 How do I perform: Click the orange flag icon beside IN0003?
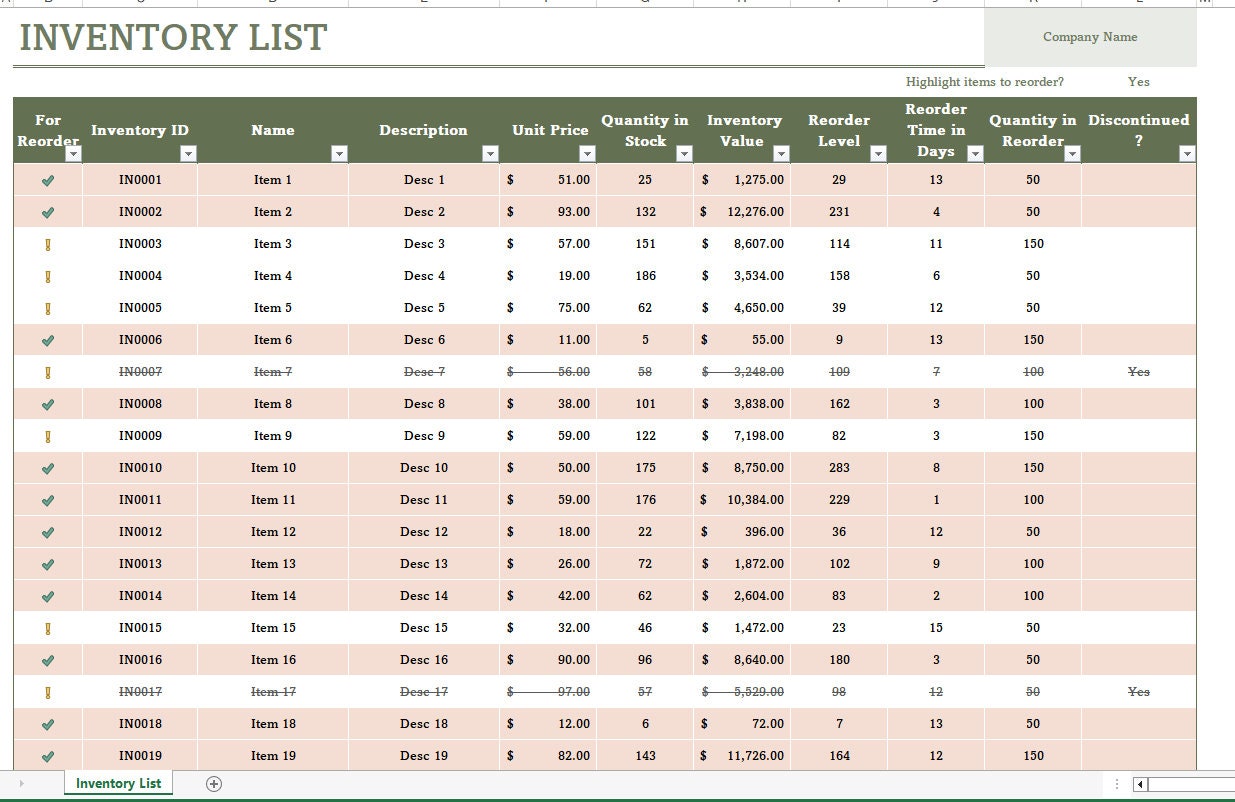click(47, 243)
